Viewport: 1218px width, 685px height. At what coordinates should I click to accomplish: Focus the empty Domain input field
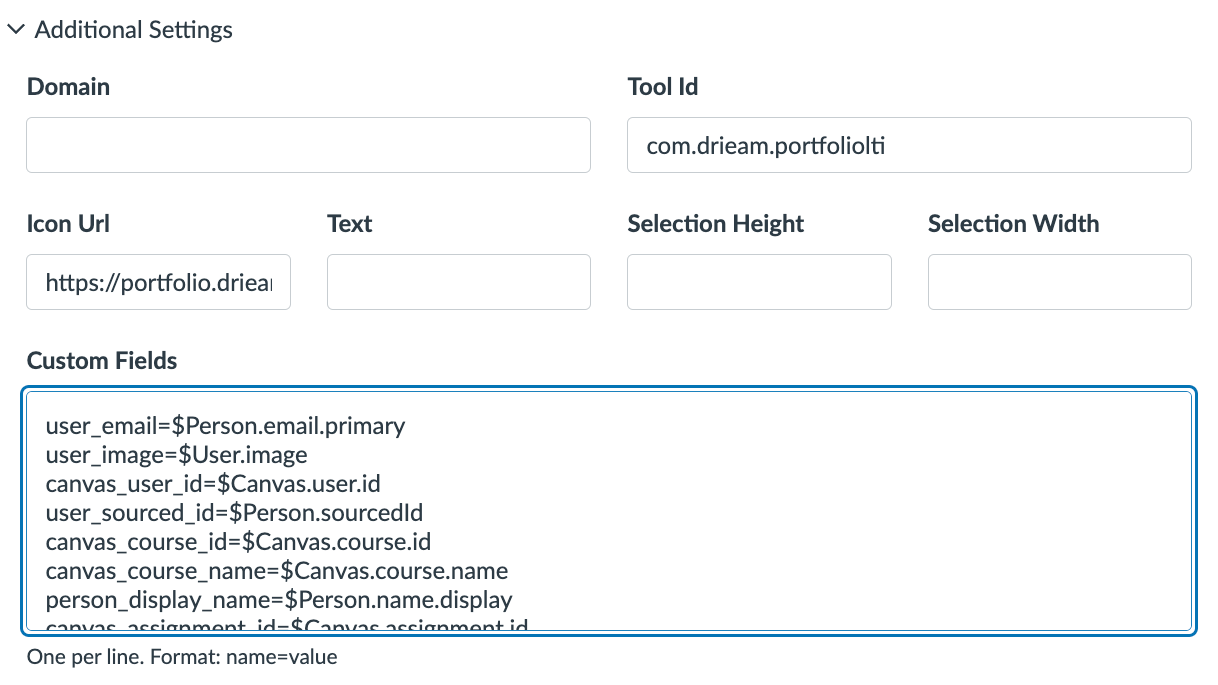click(x=308, y=145)
